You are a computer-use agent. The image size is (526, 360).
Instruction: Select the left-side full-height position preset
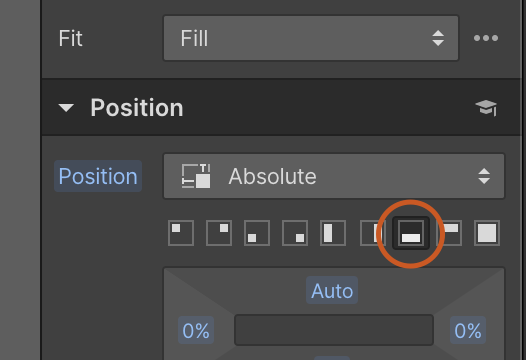(x=333, y=233)
